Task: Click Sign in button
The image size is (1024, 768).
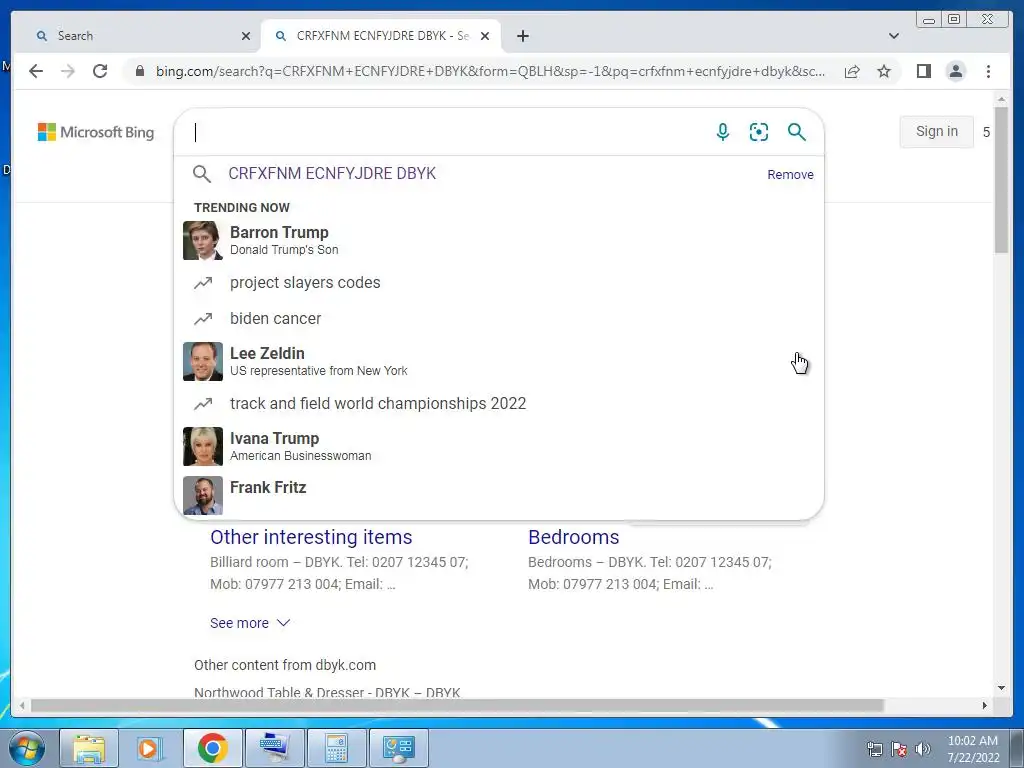Action: click(936, 131)
